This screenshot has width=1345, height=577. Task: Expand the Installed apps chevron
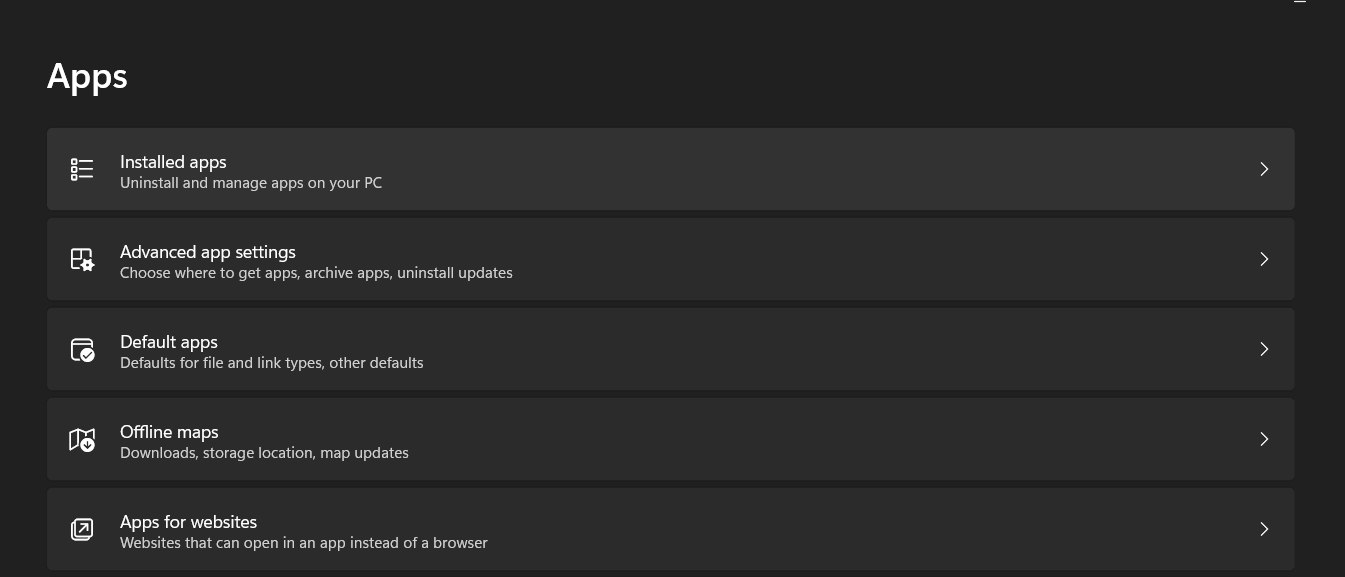coord(1264,169)
